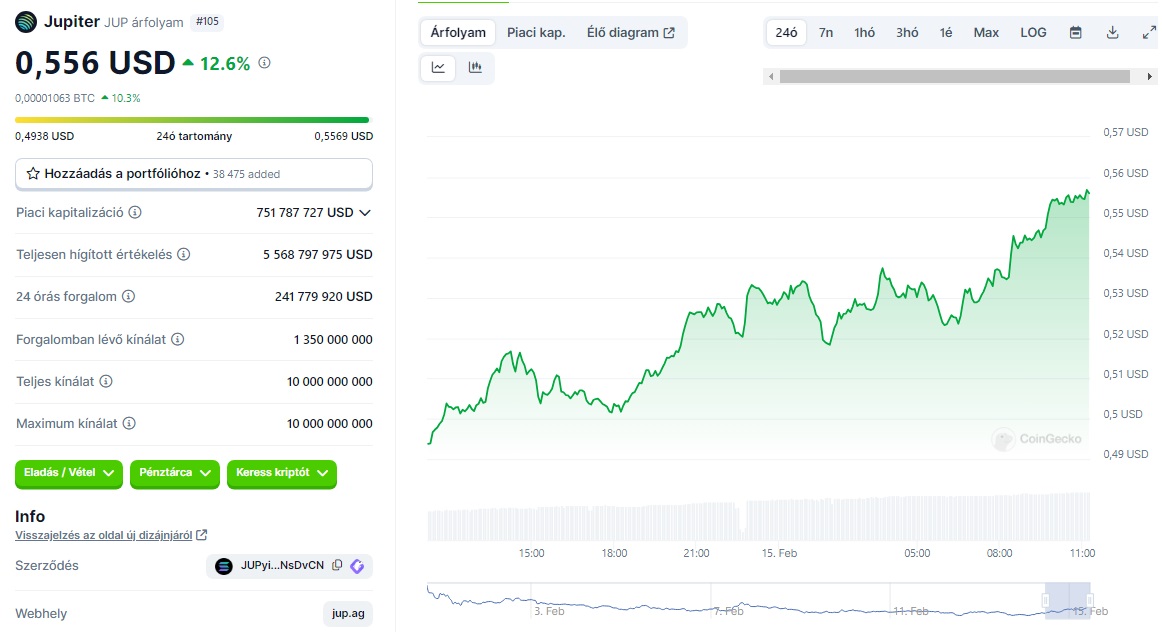Click the Solana chain icon in contract box
The image size is (1162, 632).
pos(223,566)
